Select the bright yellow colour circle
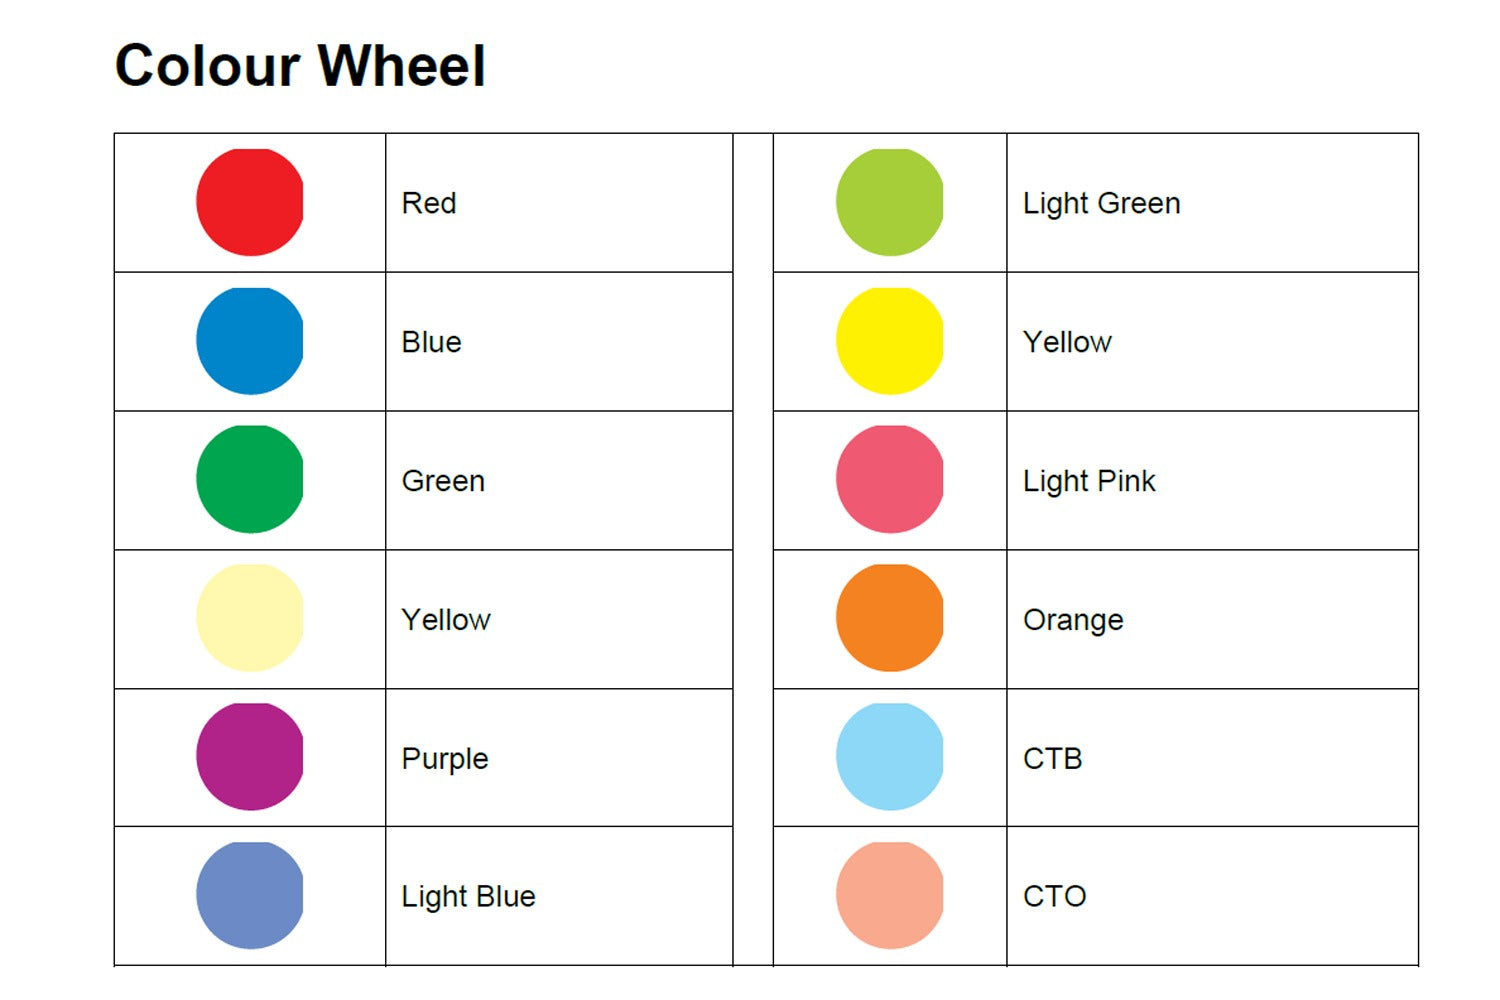Image resolution: width=1500 pixels, height=1000 pixels. (x=889, y=341)
